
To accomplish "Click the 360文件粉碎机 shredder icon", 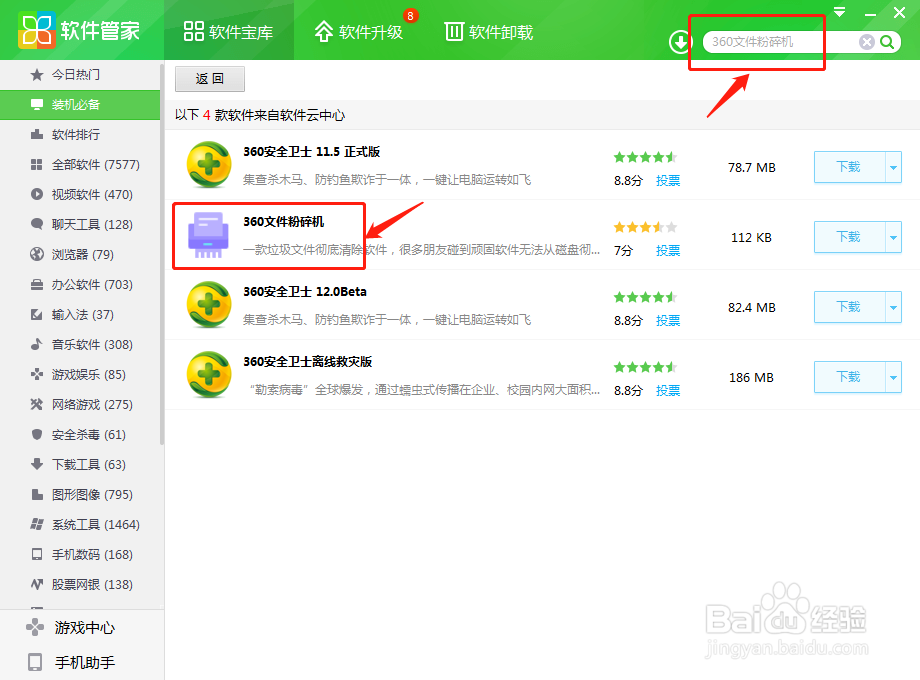I will [x=208, y=235].
